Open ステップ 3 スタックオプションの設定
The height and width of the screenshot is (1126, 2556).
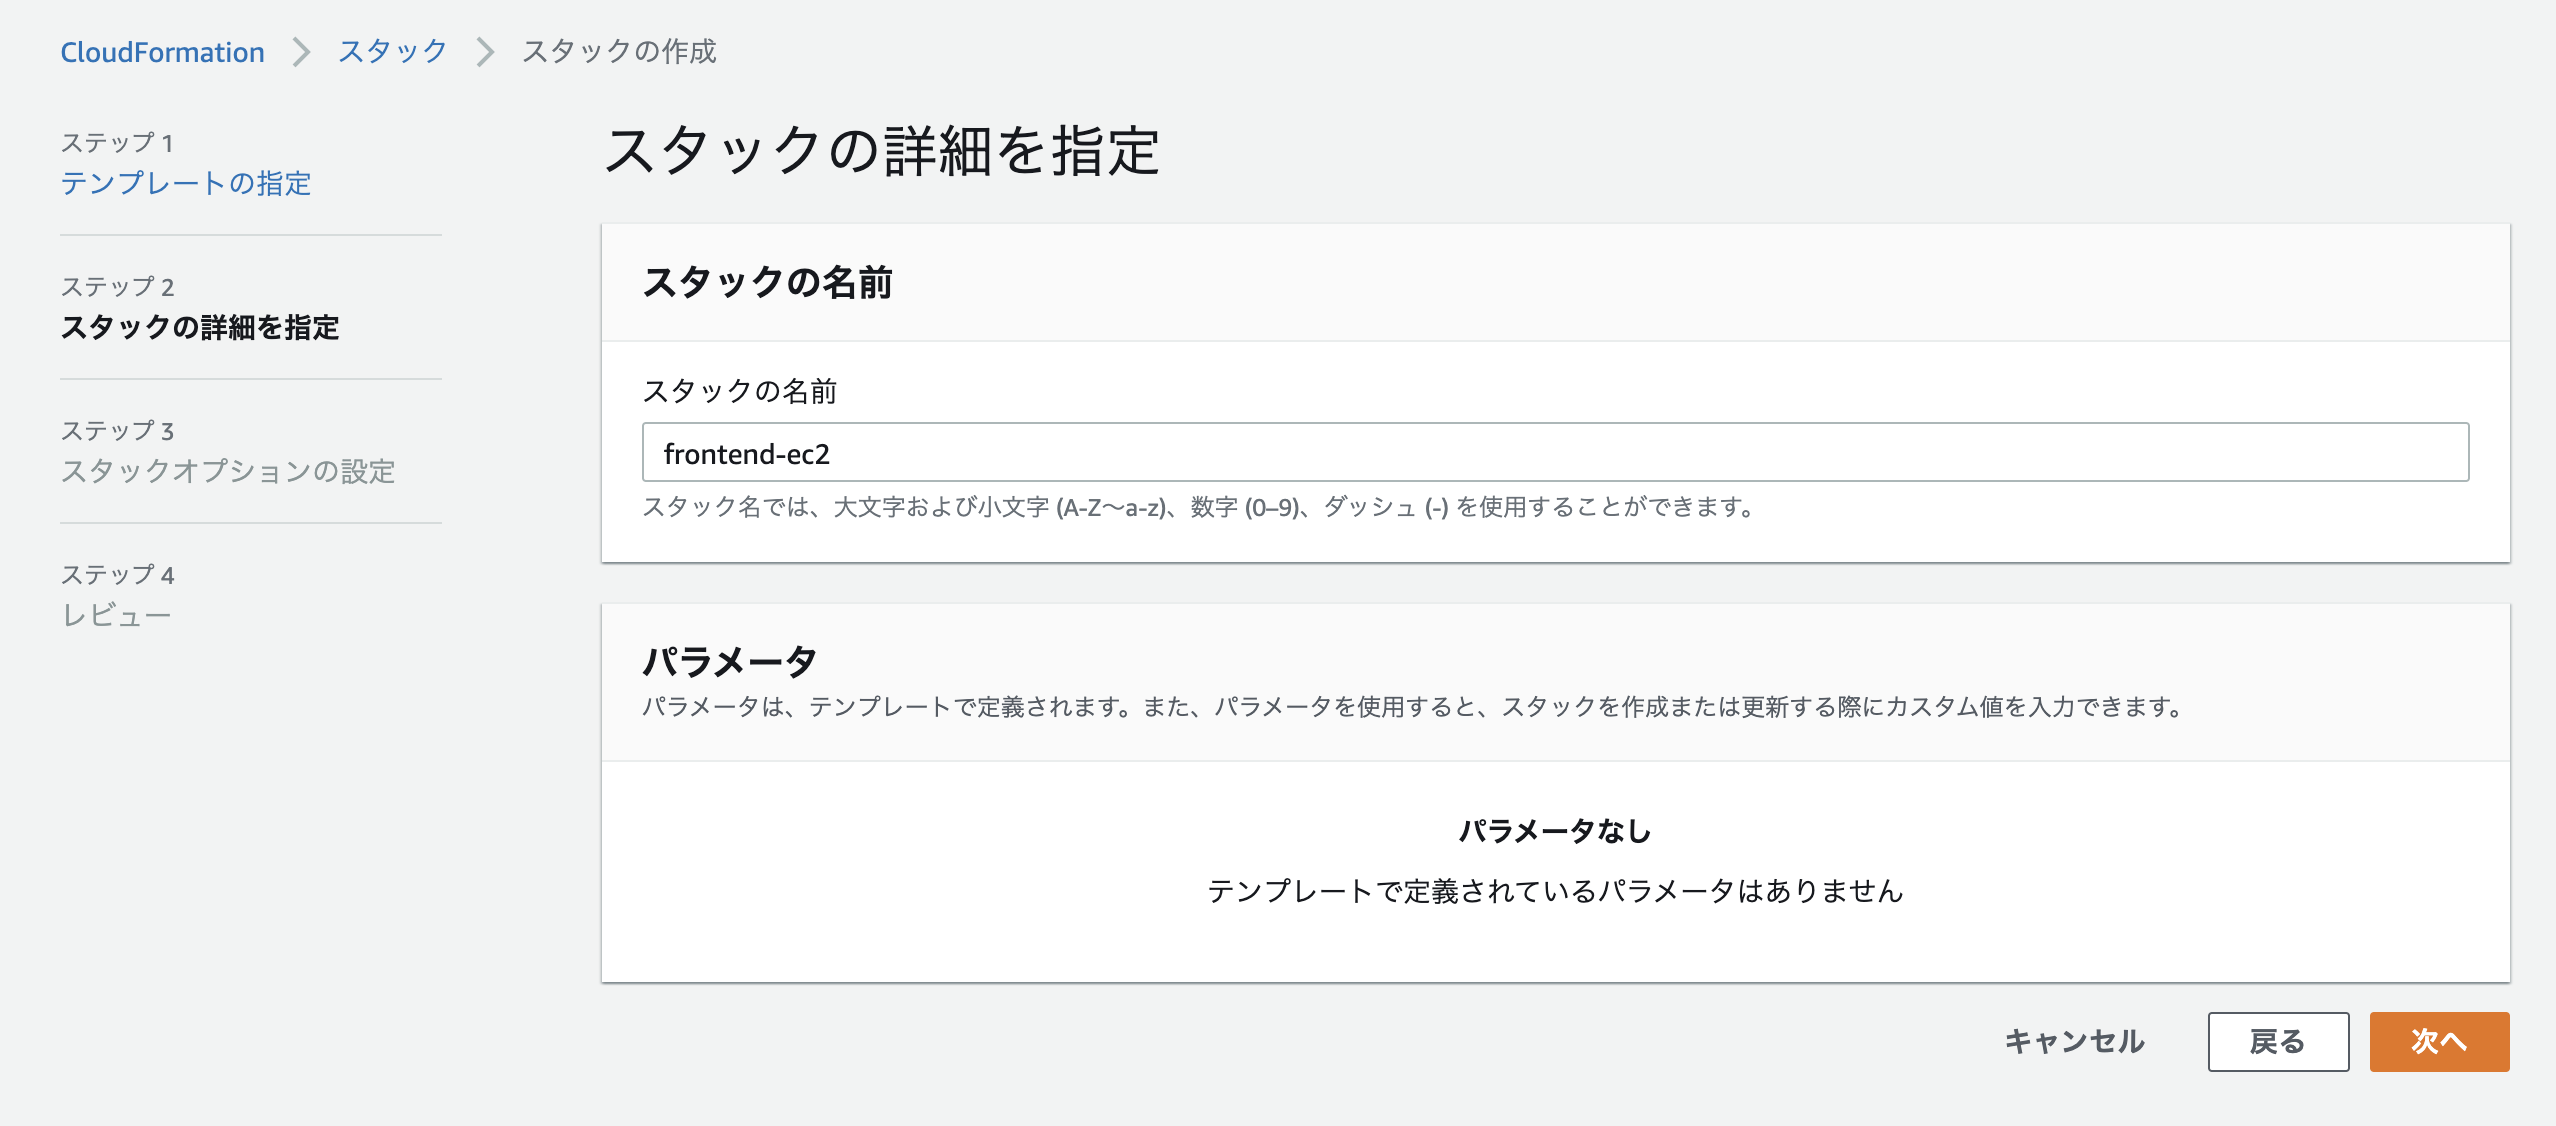point(228,472)
